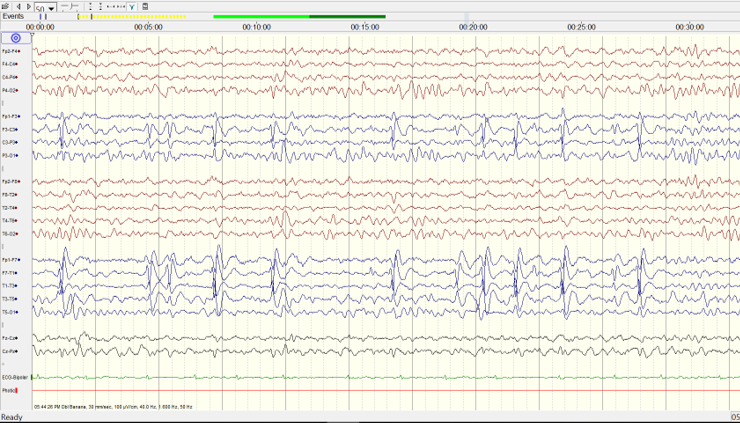740x423 pixels.
Task: Select the Fp2-F4 channel label
Action: pyautogui.click(x=10, y=51)
